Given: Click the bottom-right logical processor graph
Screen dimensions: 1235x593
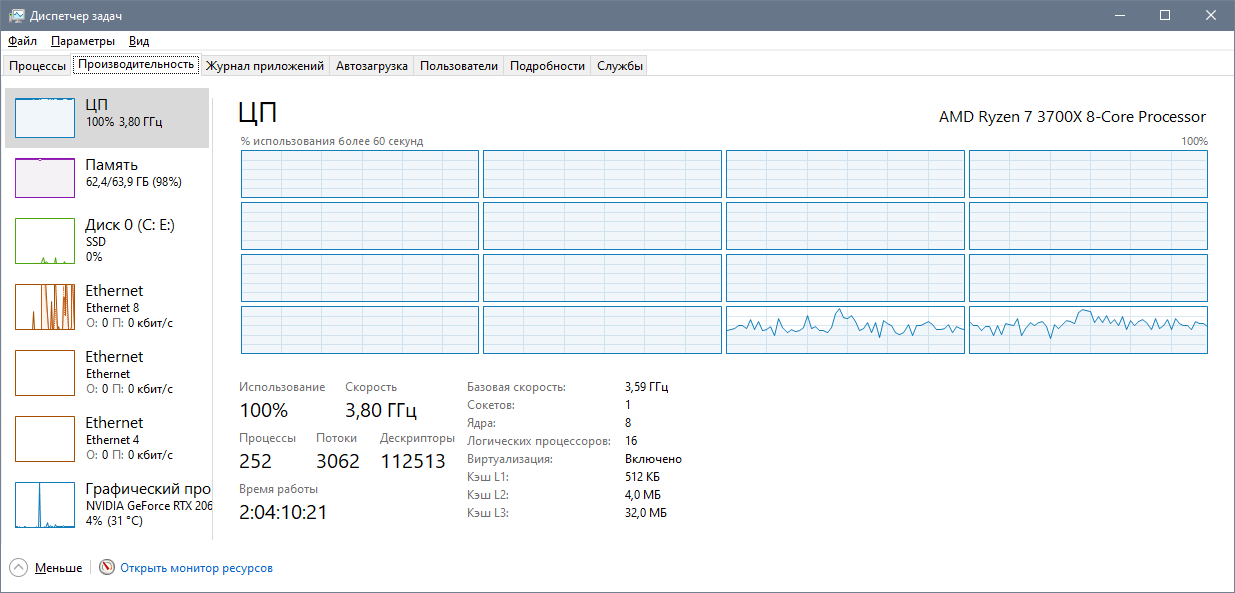Looking at the screenshot, I should click(1088, 330).
